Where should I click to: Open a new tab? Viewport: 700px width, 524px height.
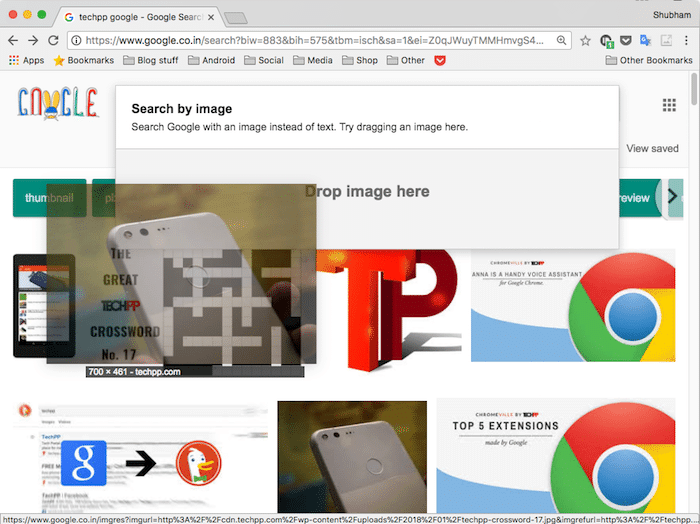(235, 18)
